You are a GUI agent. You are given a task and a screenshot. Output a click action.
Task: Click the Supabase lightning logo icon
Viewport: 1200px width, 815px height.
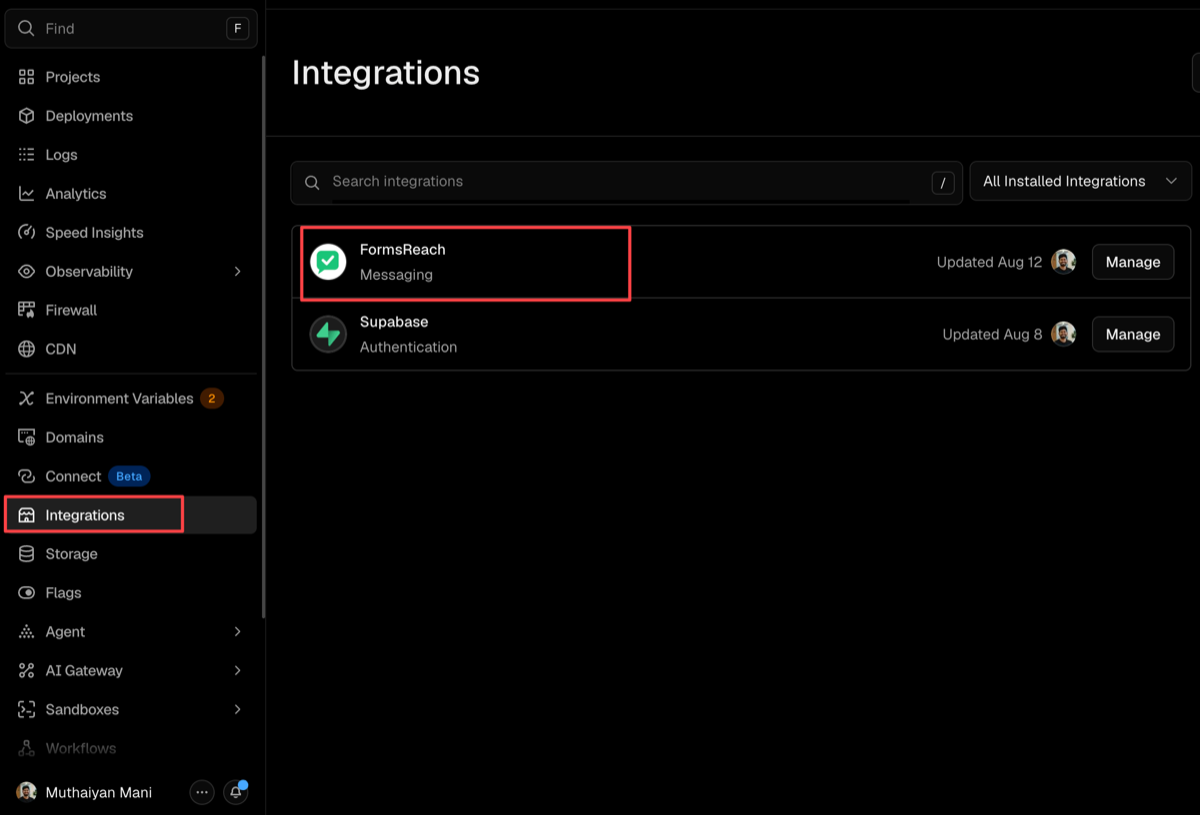click(328, 335)
